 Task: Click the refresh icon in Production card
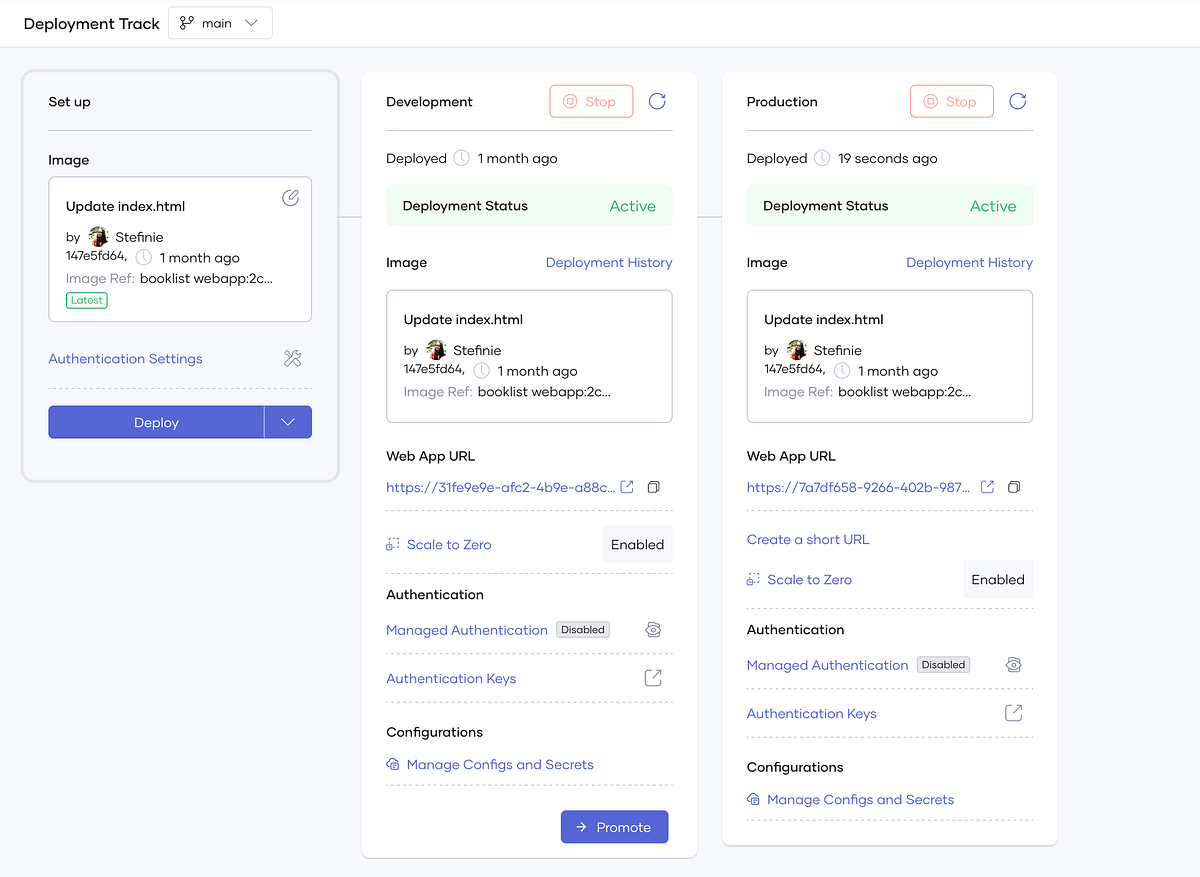point(1017,101)
